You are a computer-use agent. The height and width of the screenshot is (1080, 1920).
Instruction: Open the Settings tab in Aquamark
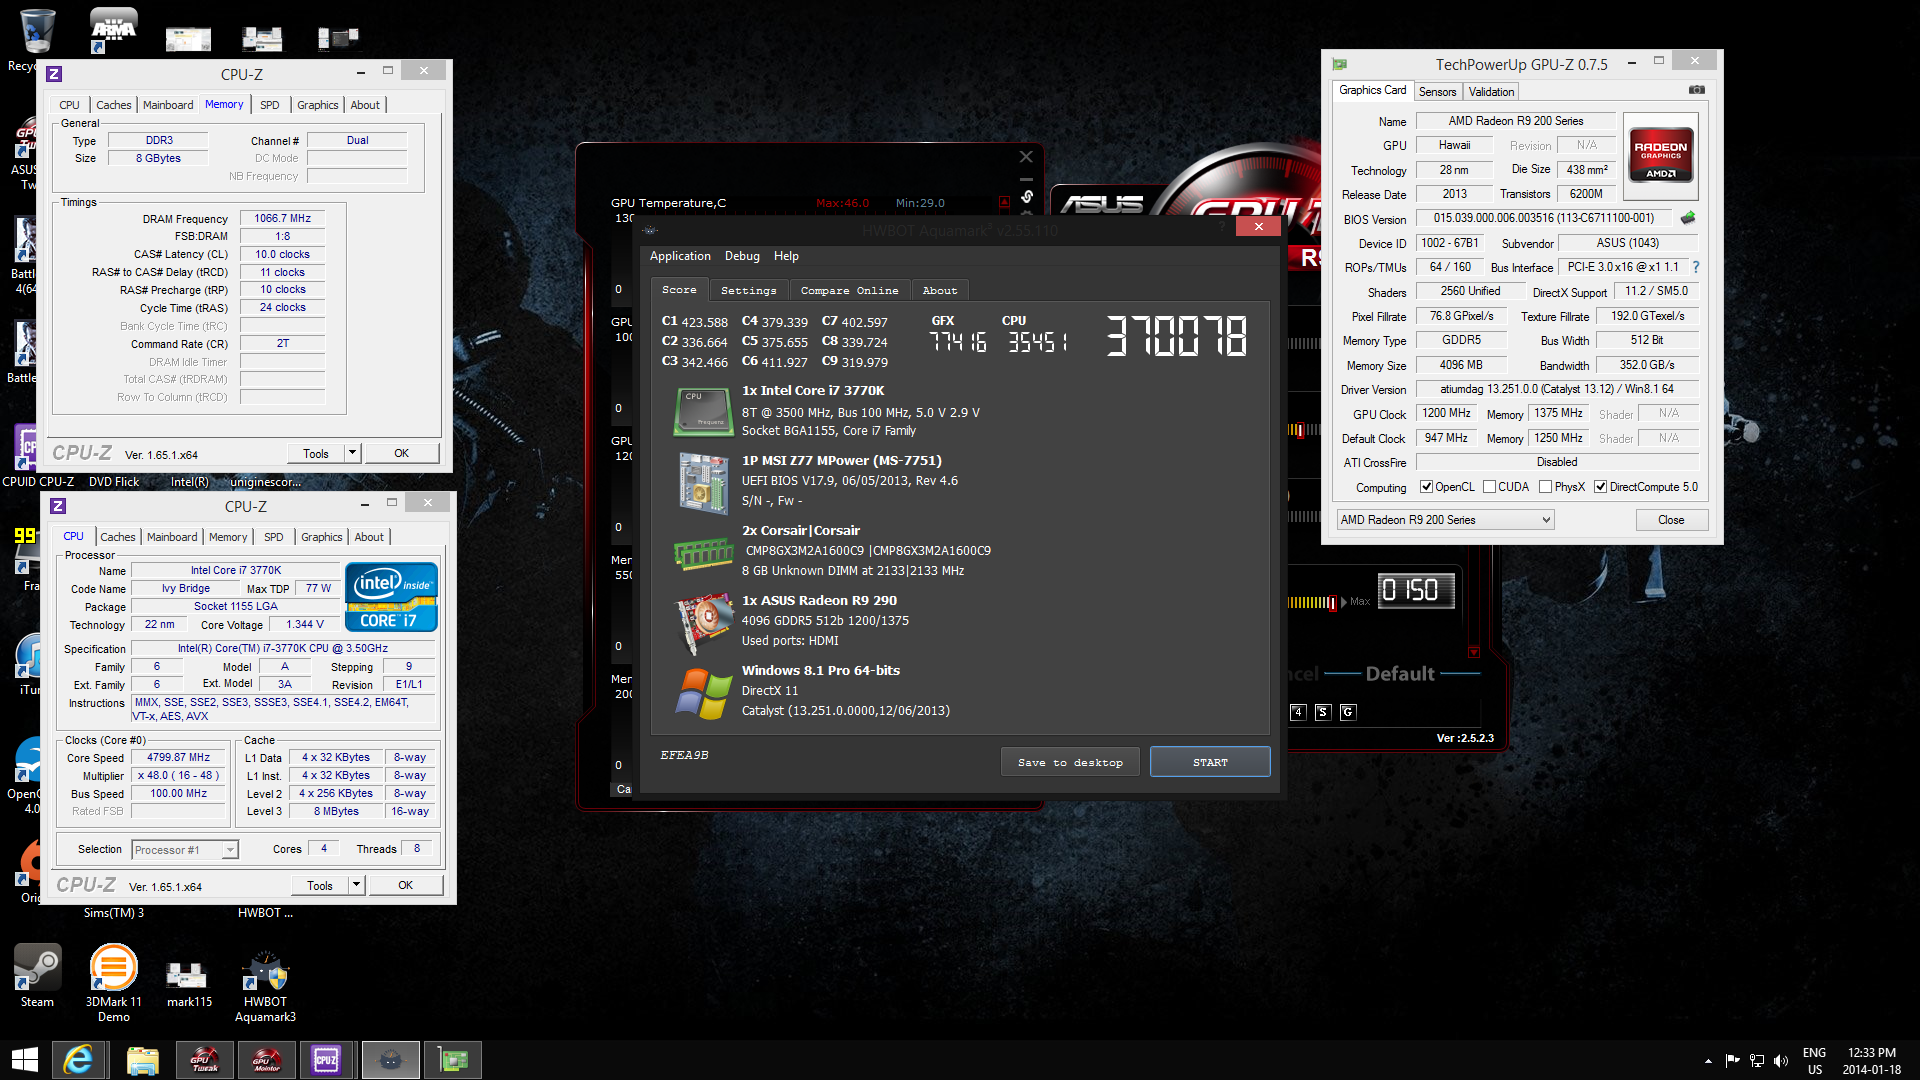tap(748, 290)
